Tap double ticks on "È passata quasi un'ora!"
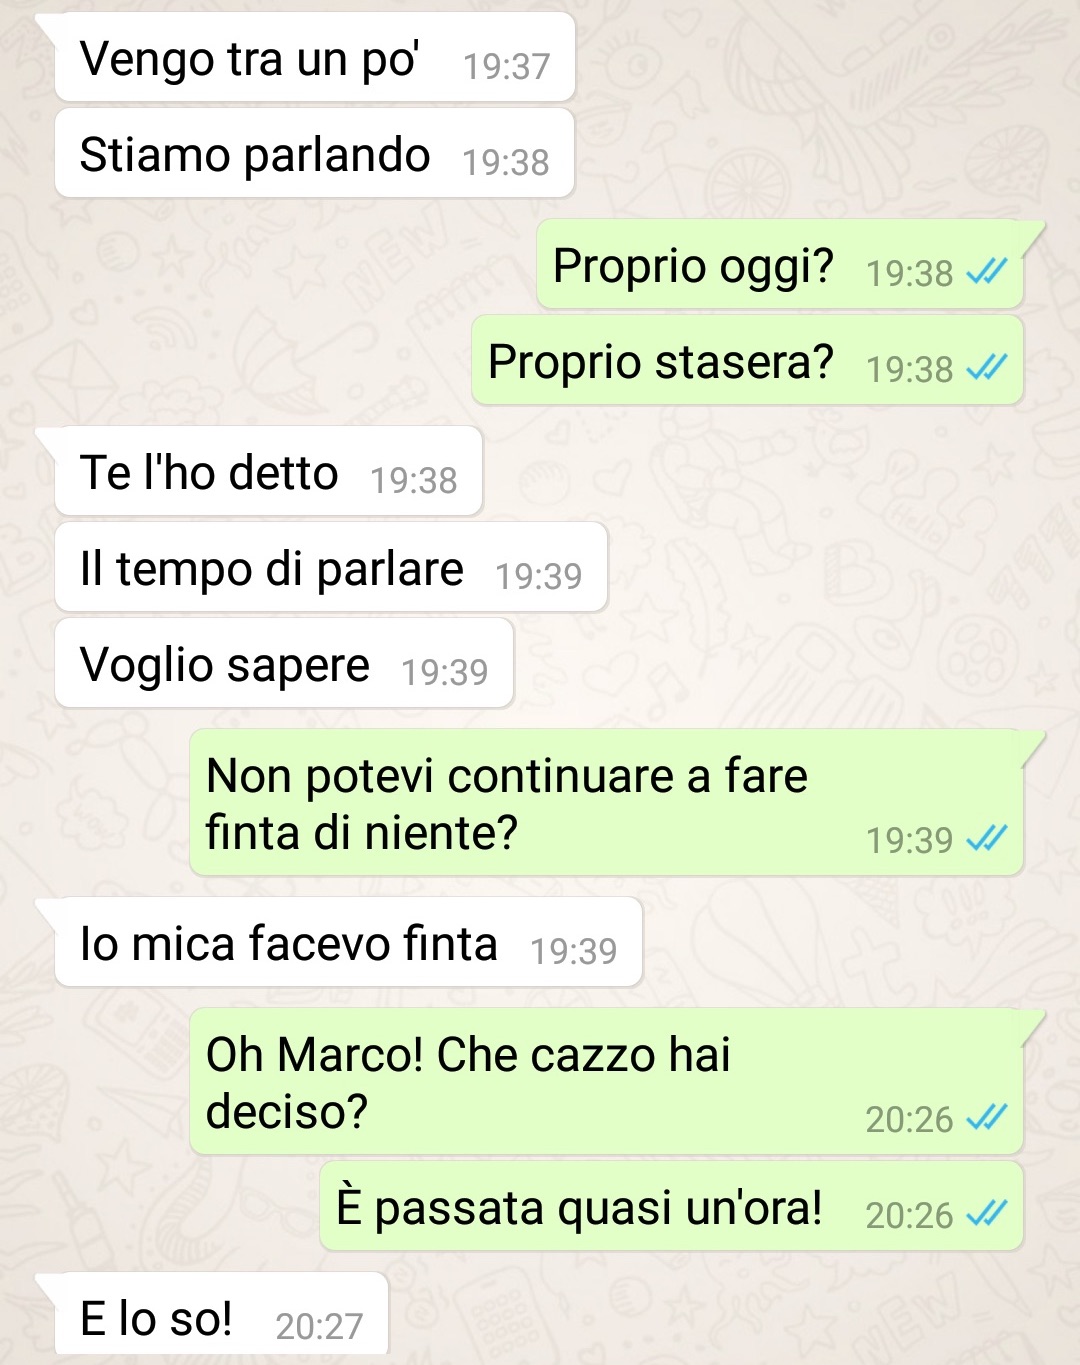Image resolution: width=1080 pixels, height=1365 pixels. (986, 1213)
